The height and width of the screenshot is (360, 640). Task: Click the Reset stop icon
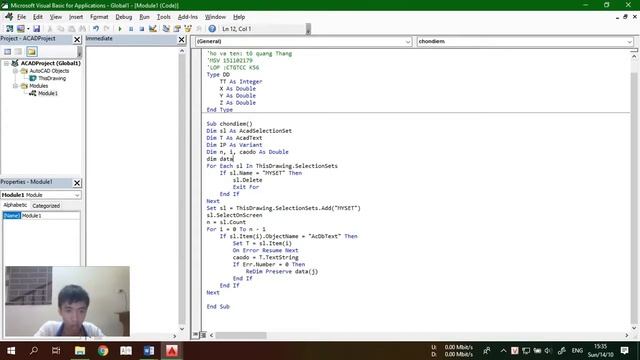click(x=142, y=29)
